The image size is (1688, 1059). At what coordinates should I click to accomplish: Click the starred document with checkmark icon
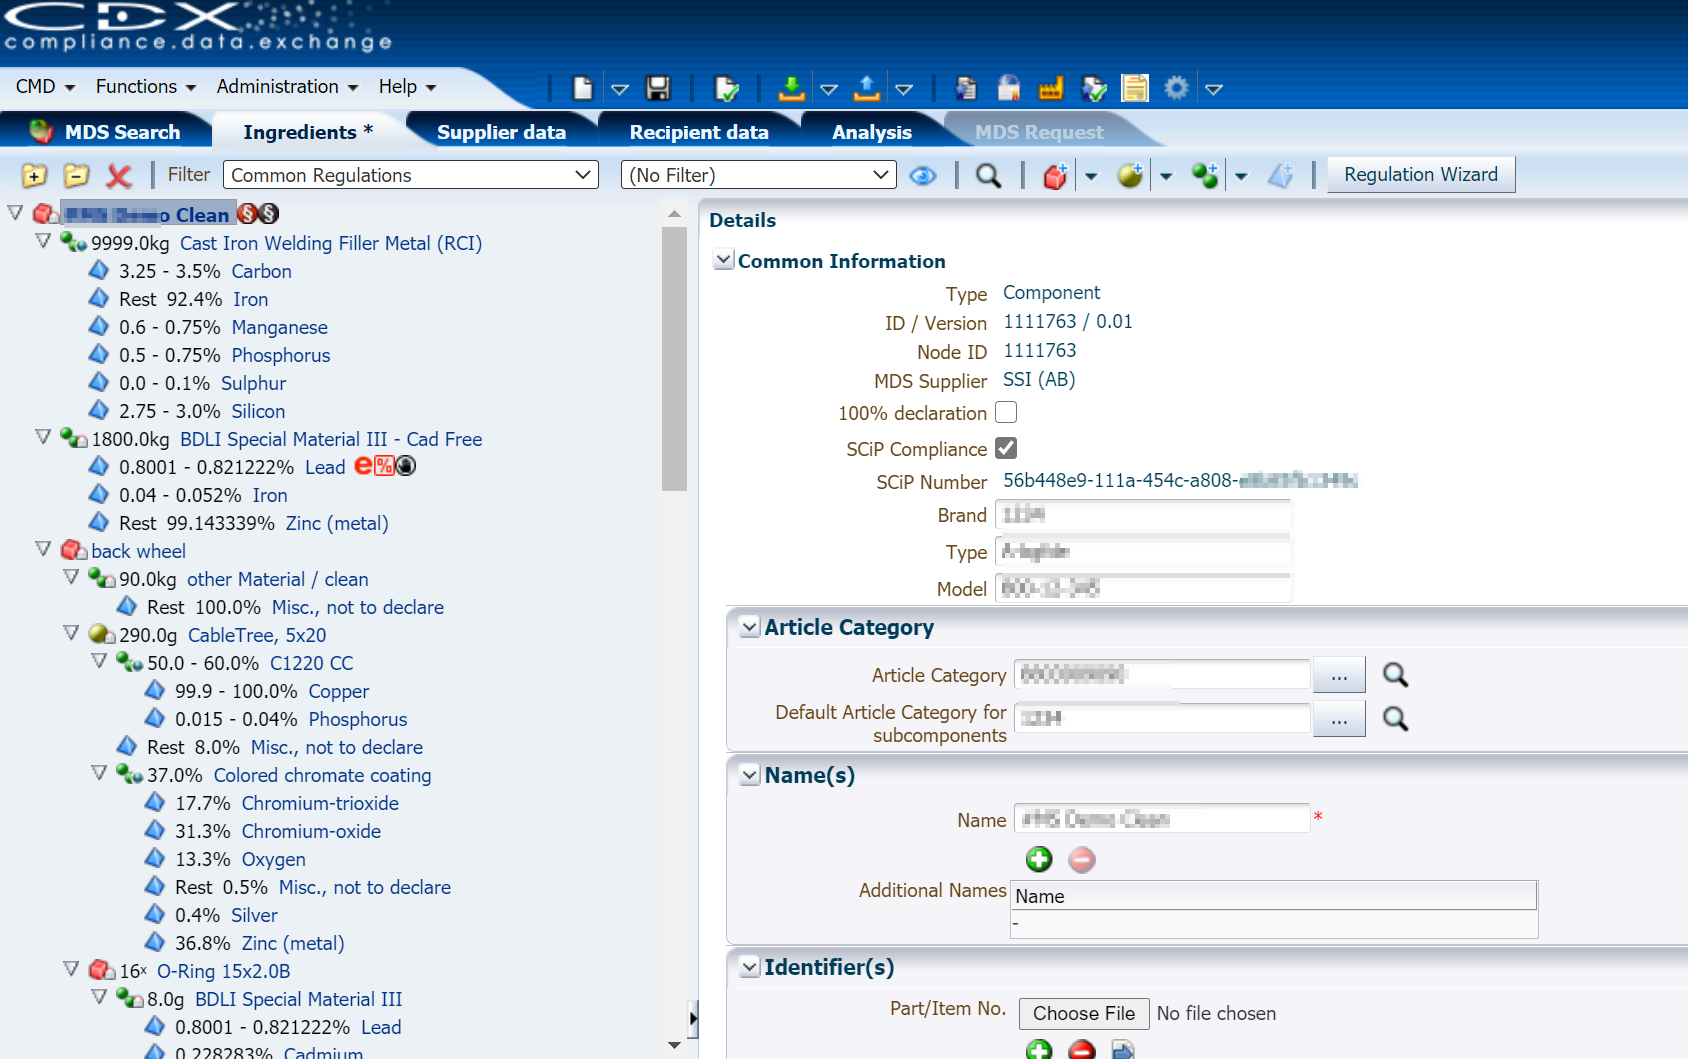click(1093, 88)
